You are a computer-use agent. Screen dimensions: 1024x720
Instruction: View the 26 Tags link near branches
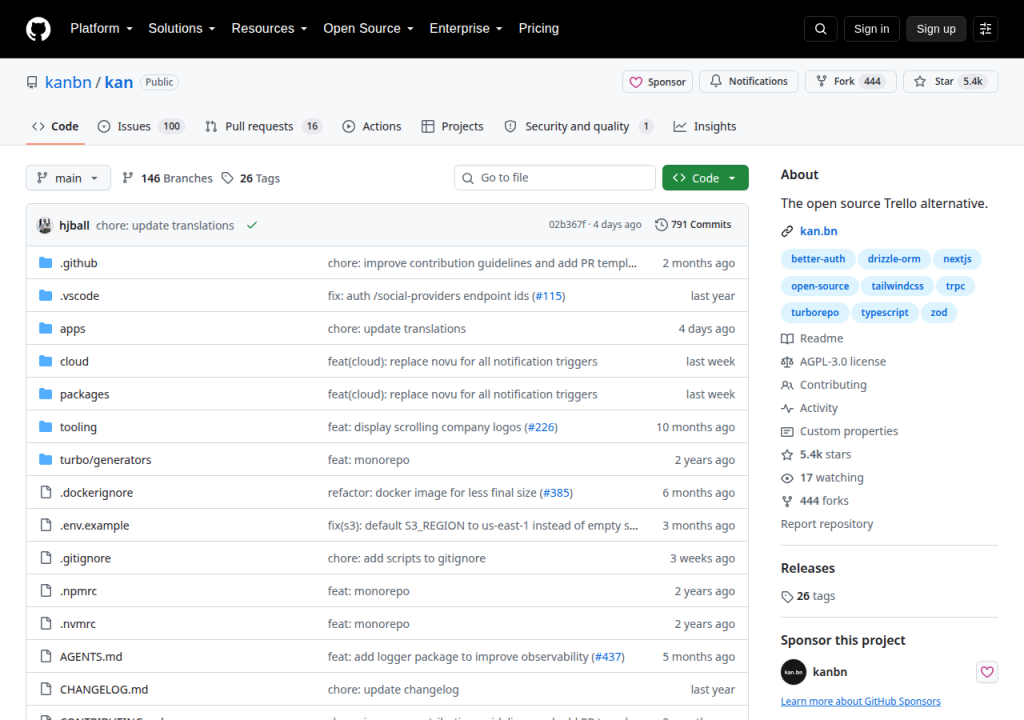point(251,178)
